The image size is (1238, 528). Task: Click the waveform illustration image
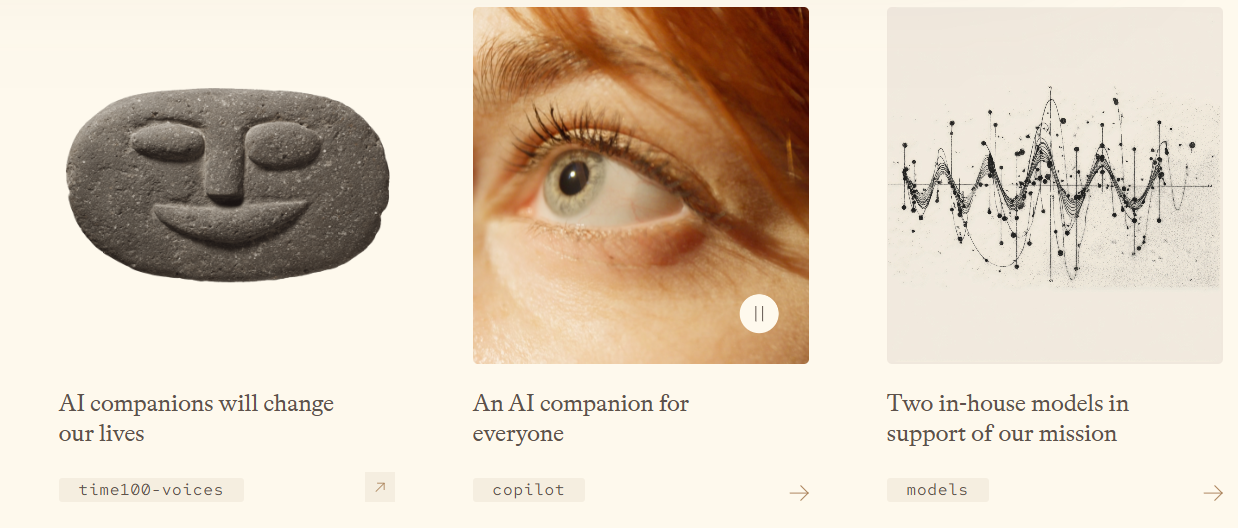pyautogui.click(x=1055, y=185)
